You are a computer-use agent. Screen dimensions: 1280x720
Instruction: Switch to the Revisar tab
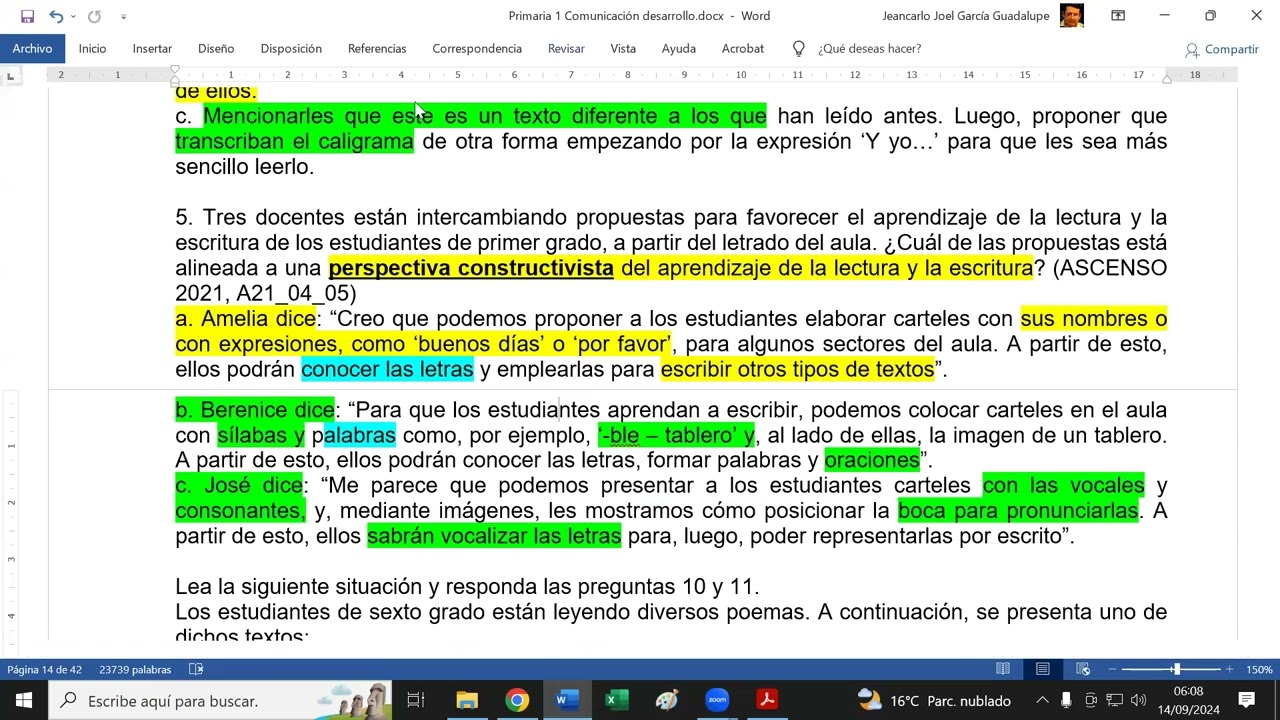(566, 48)
